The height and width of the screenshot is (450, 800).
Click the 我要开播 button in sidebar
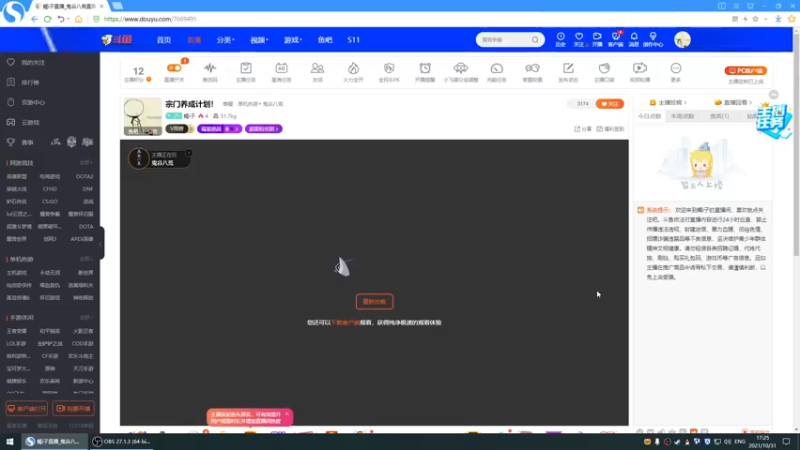tap(73, 409)
